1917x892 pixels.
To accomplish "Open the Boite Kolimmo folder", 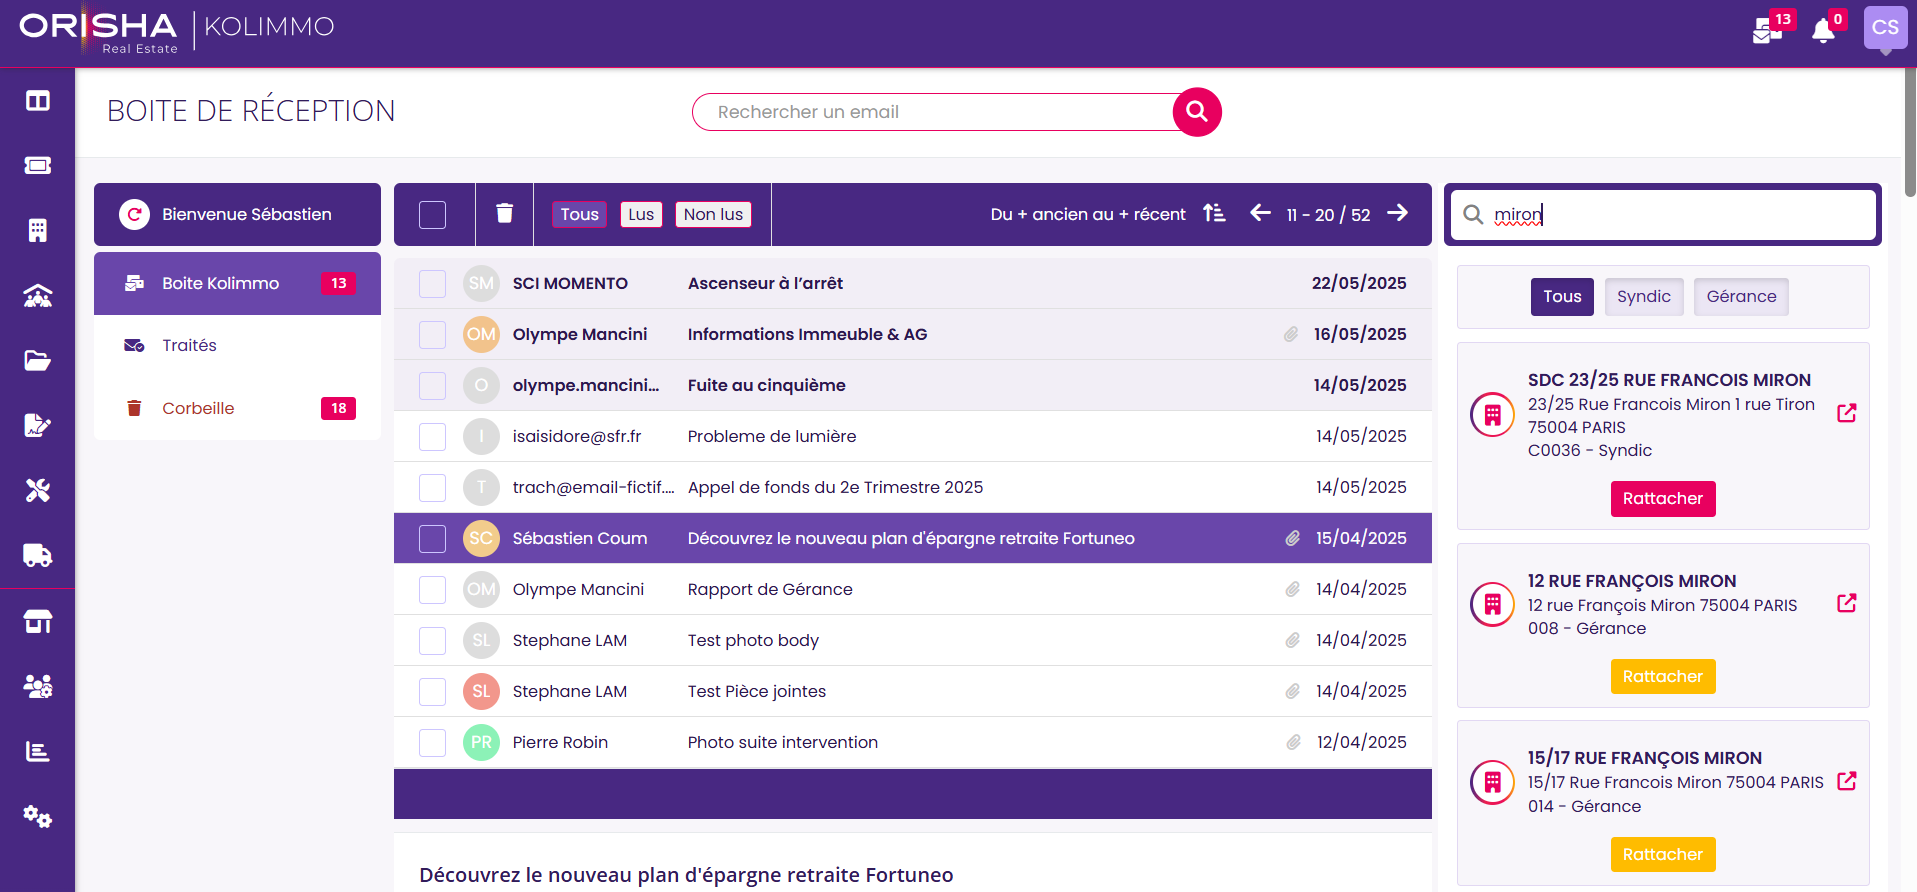I will [x=238, y=283].
